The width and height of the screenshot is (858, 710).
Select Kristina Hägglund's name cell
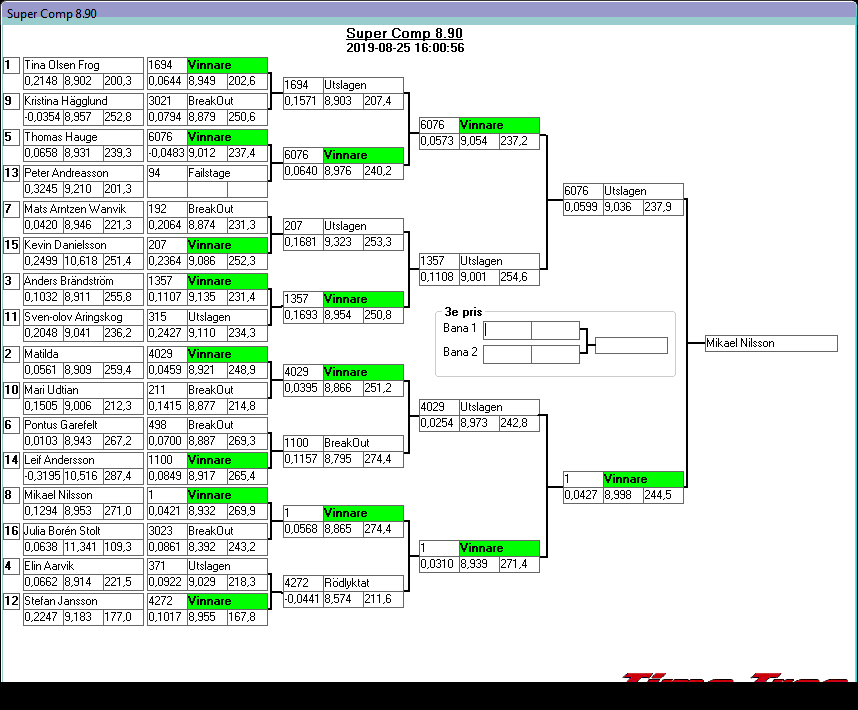coord(83,101)
